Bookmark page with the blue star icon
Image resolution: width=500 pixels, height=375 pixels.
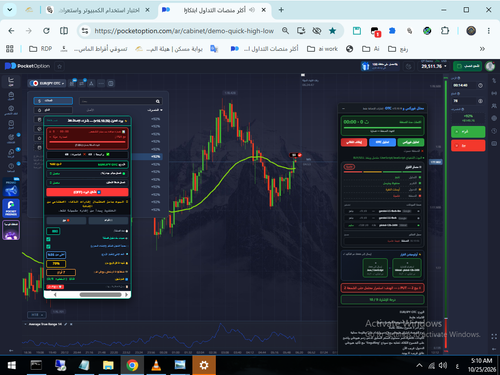332,31
